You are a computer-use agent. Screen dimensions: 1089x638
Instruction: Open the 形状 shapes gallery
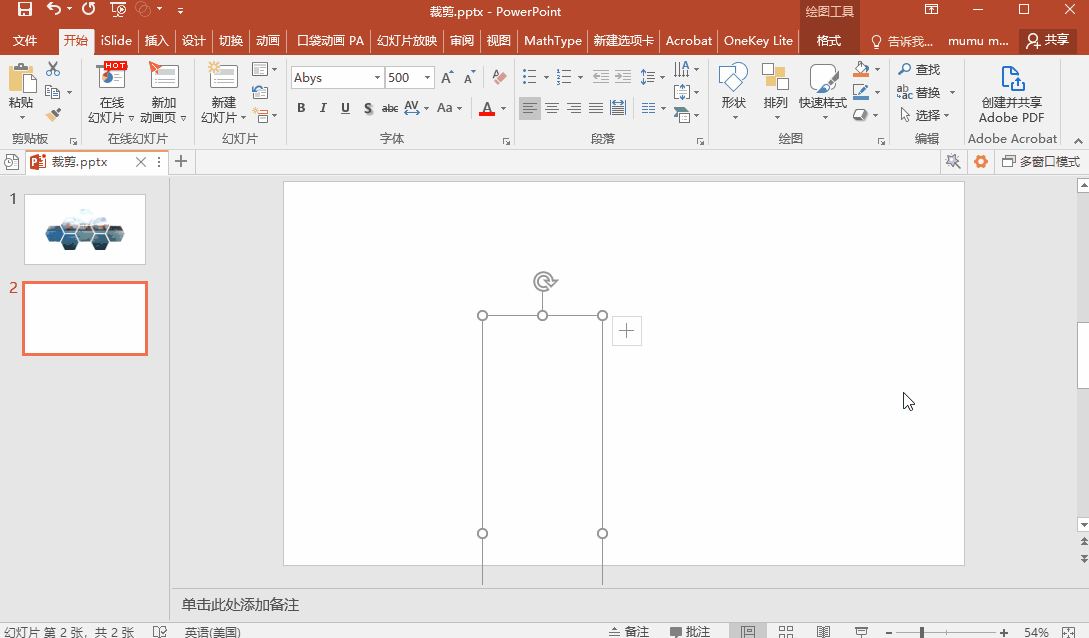tap(733, 88)
